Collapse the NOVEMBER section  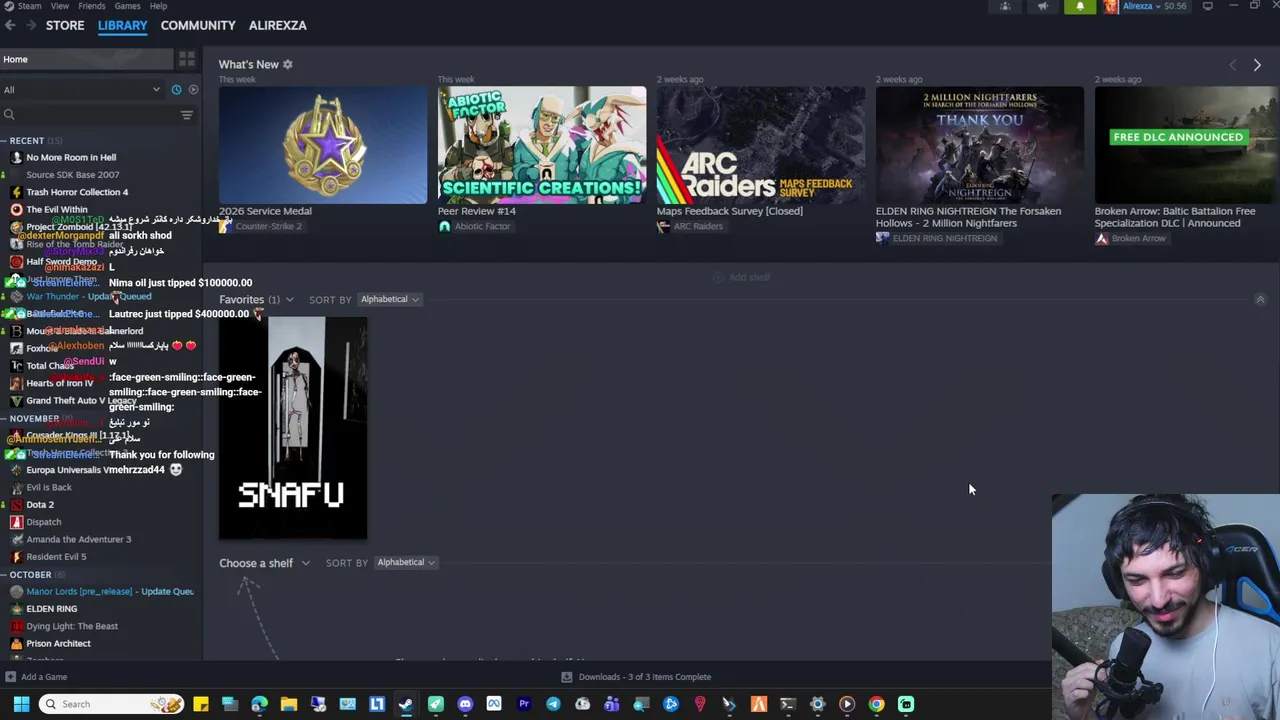pos(4,419)
